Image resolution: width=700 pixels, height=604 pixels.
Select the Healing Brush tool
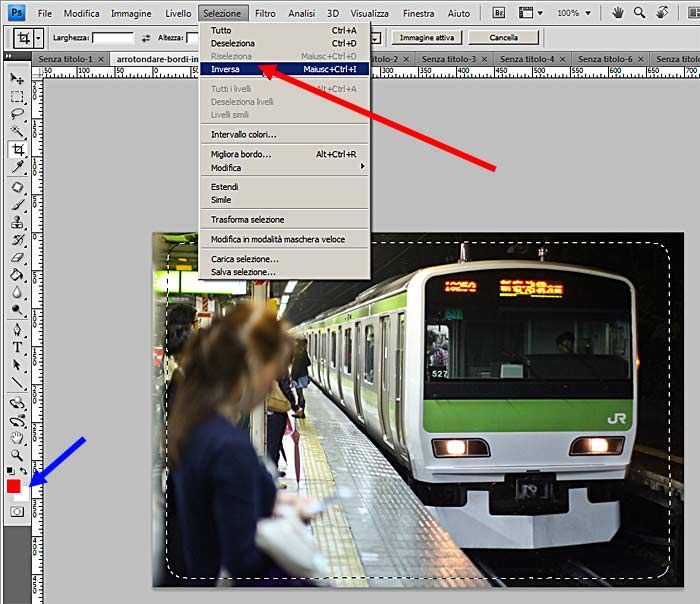pos(17,187)
